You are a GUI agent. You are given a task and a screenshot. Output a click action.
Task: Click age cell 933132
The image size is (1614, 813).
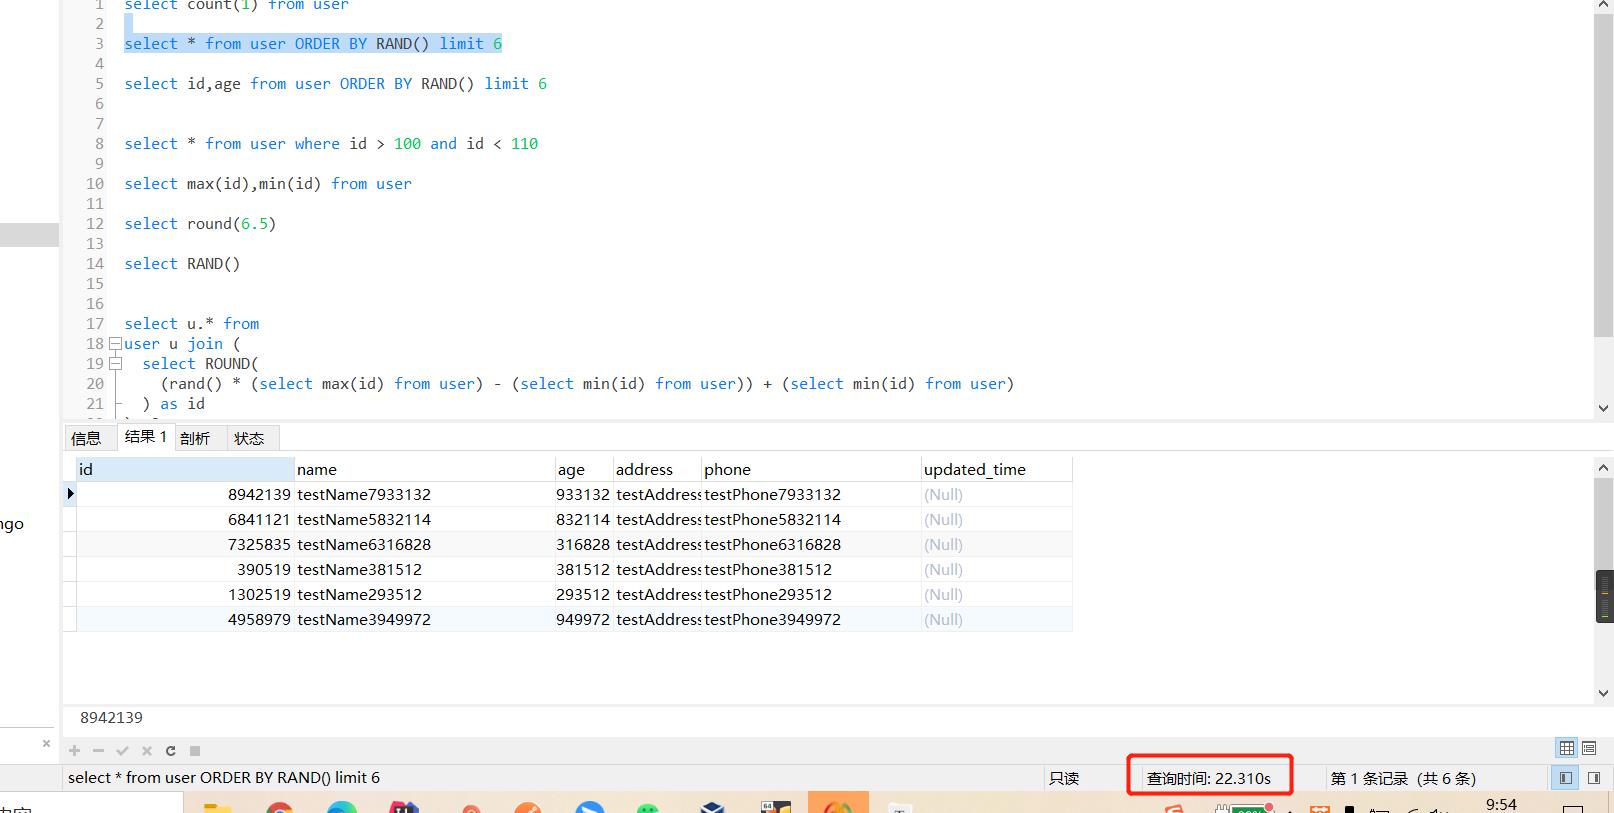click(x=584, y=494)
